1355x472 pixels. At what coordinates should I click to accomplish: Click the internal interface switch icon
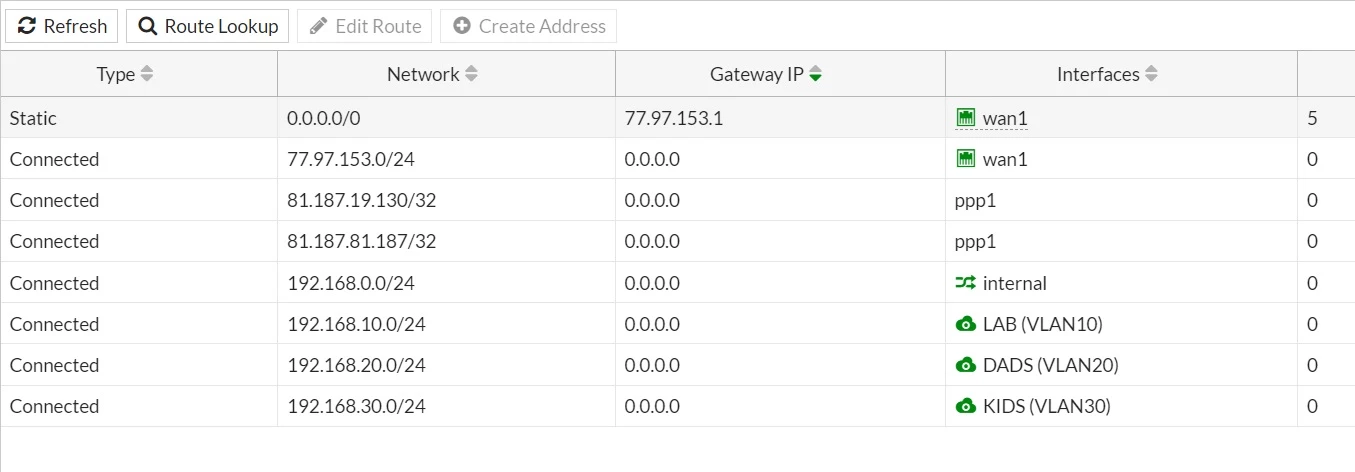coord(965,283)
